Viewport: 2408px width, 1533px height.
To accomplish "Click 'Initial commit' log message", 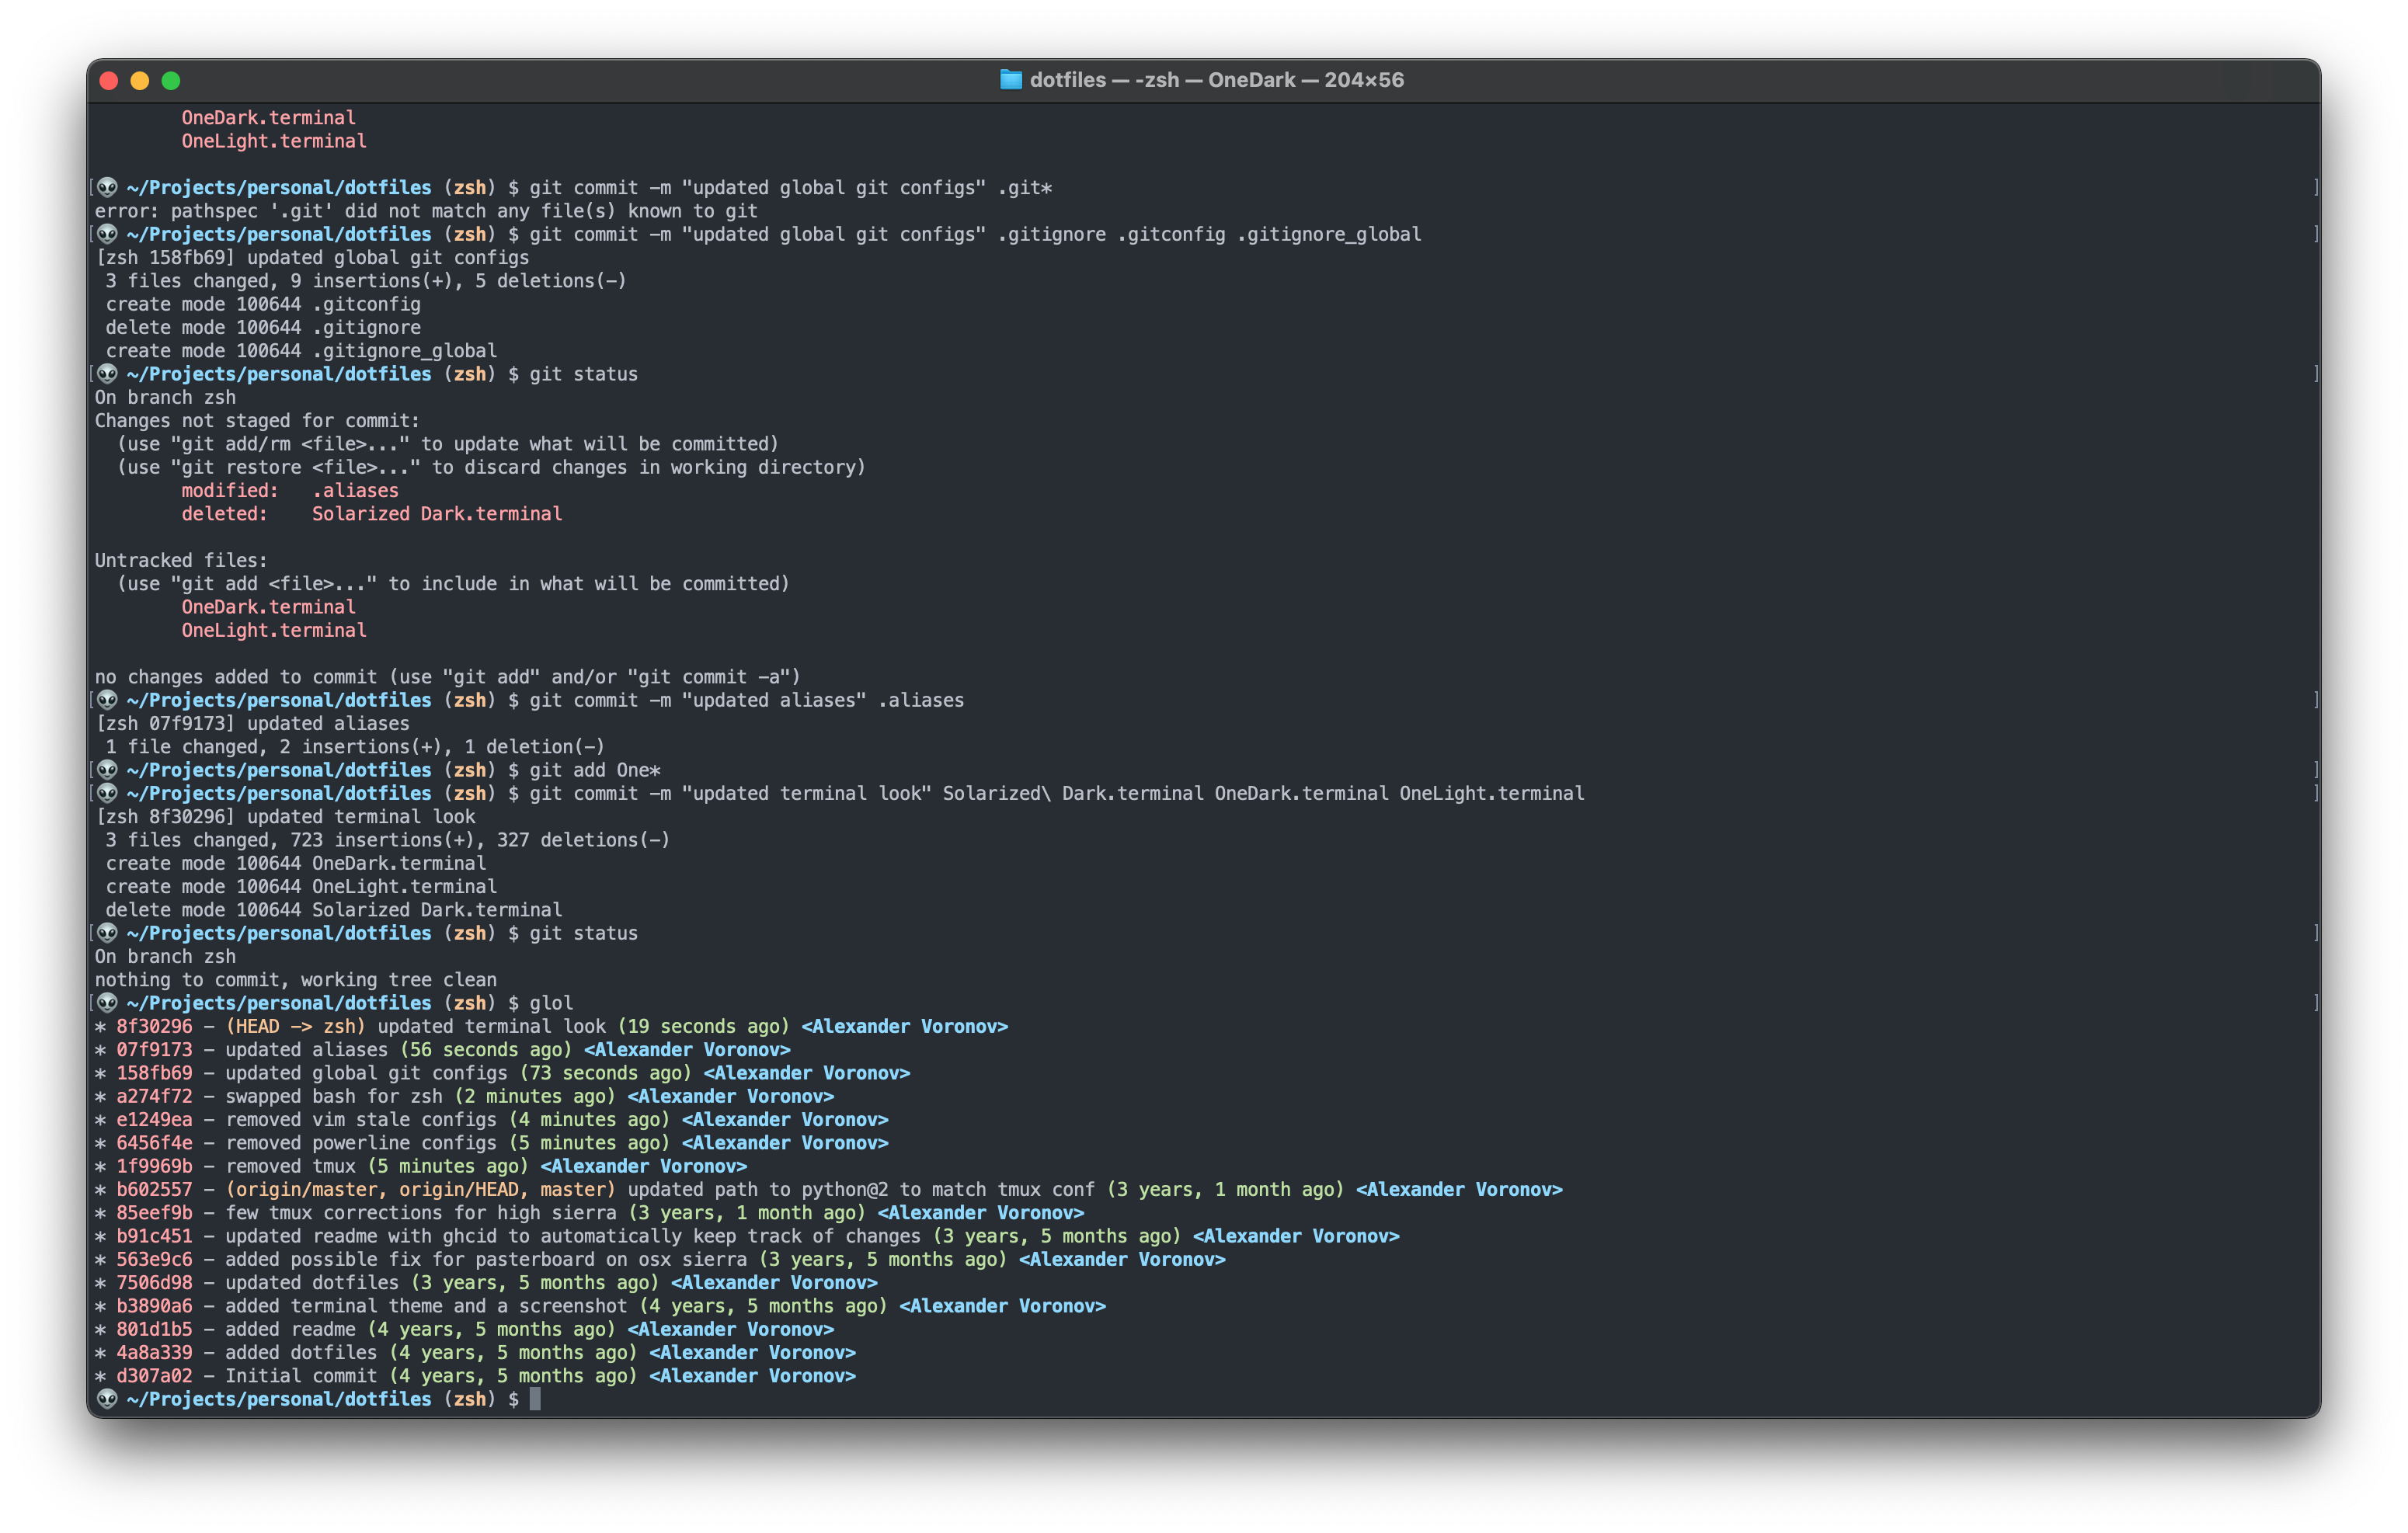I will pos(301,1376).
